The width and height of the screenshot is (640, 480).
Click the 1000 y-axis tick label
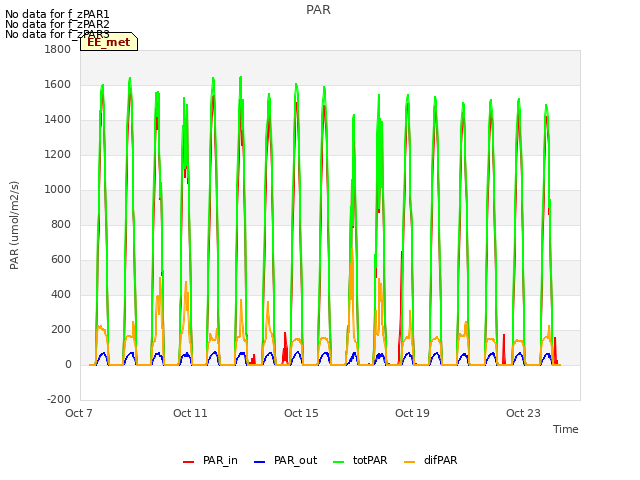(x=58, y=189)
